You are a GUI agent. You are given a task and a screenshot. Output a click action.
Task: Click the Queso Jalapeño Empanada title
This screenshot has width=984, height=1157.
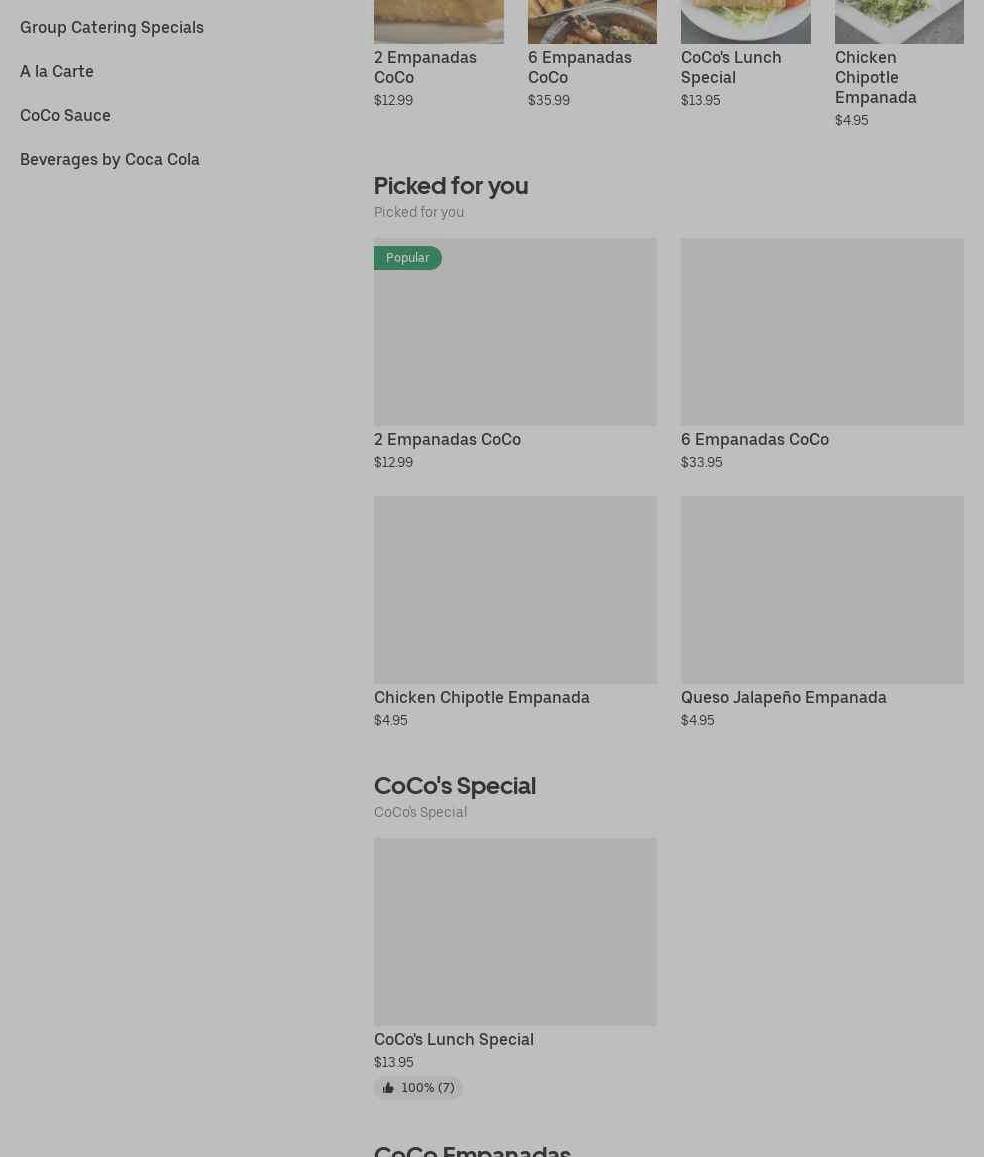pyautogui.click(x=783, y=697)
